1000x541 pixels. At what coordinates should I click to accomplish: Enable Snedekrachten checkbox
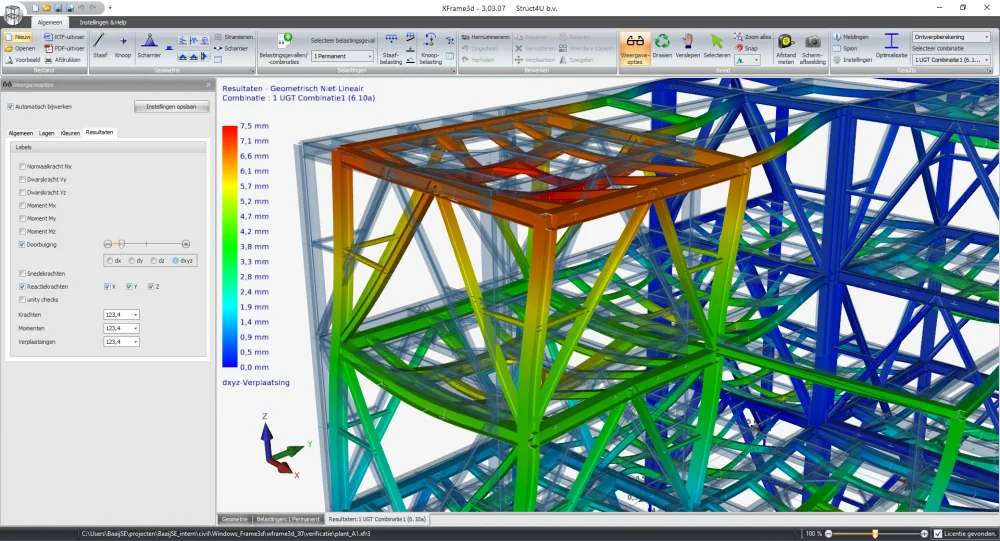[22, 273]
